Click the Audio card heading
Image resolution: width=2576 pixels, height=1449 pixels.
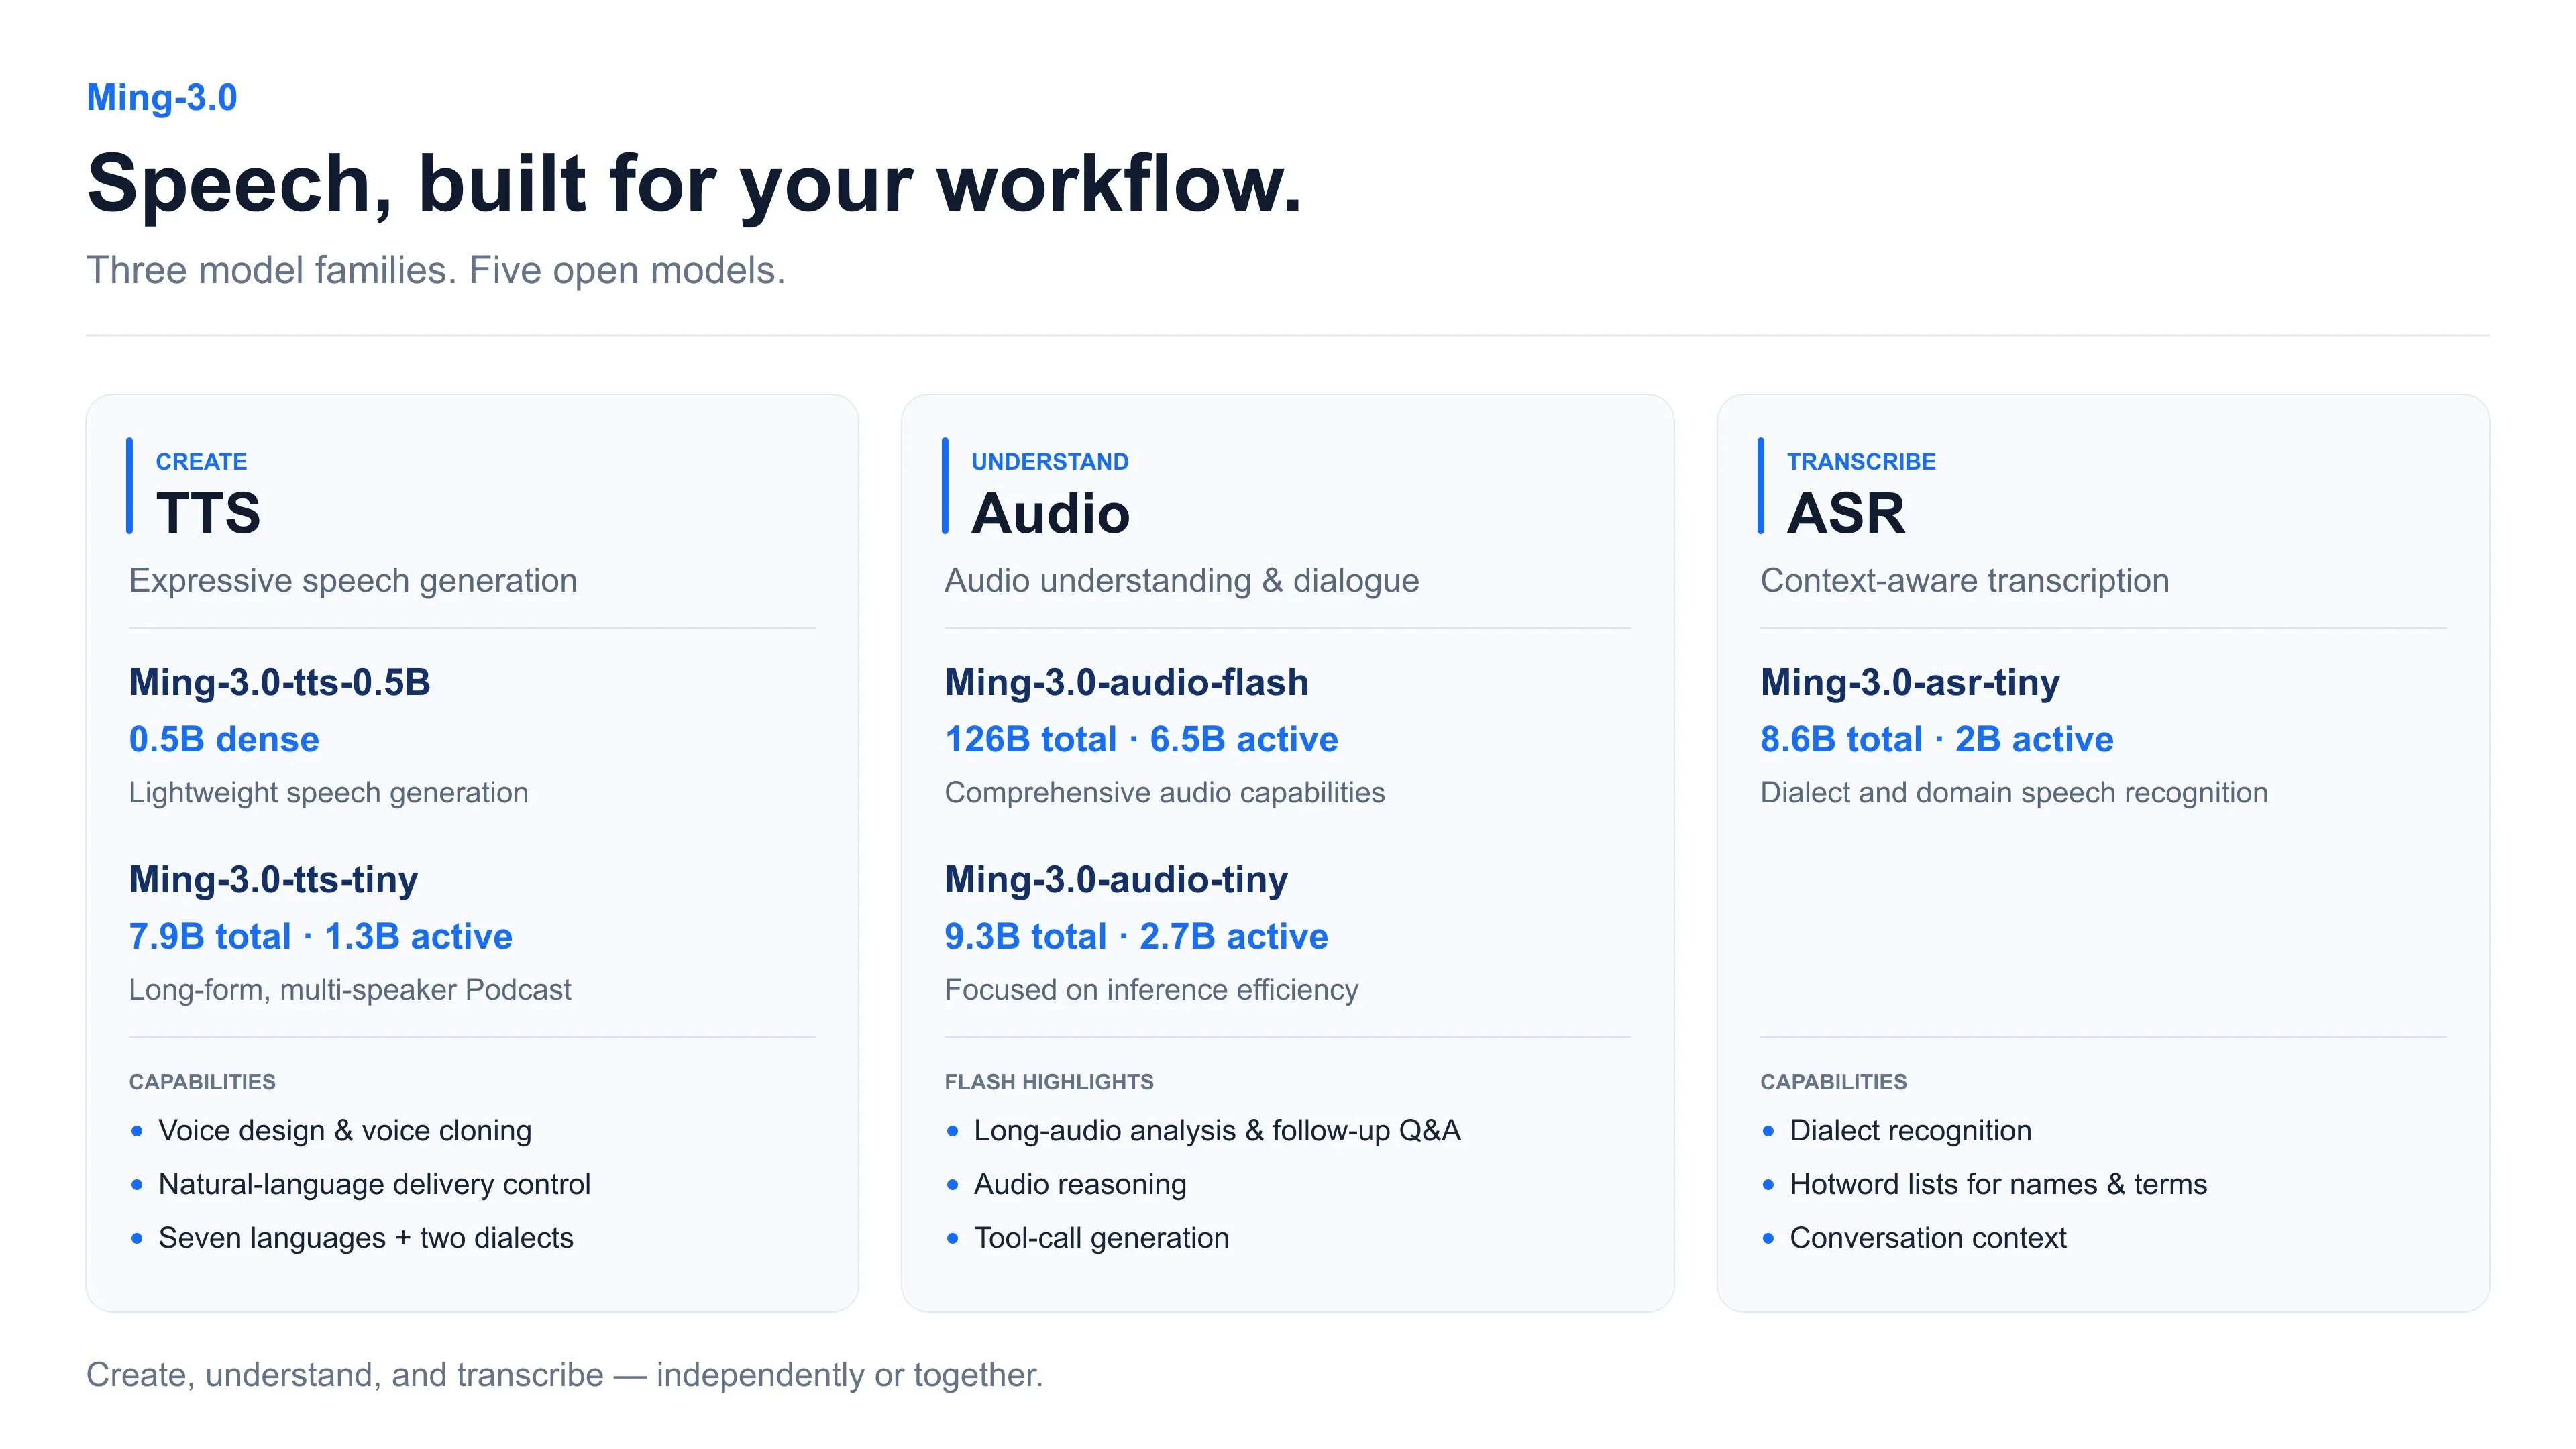(x=1050, y=513)
